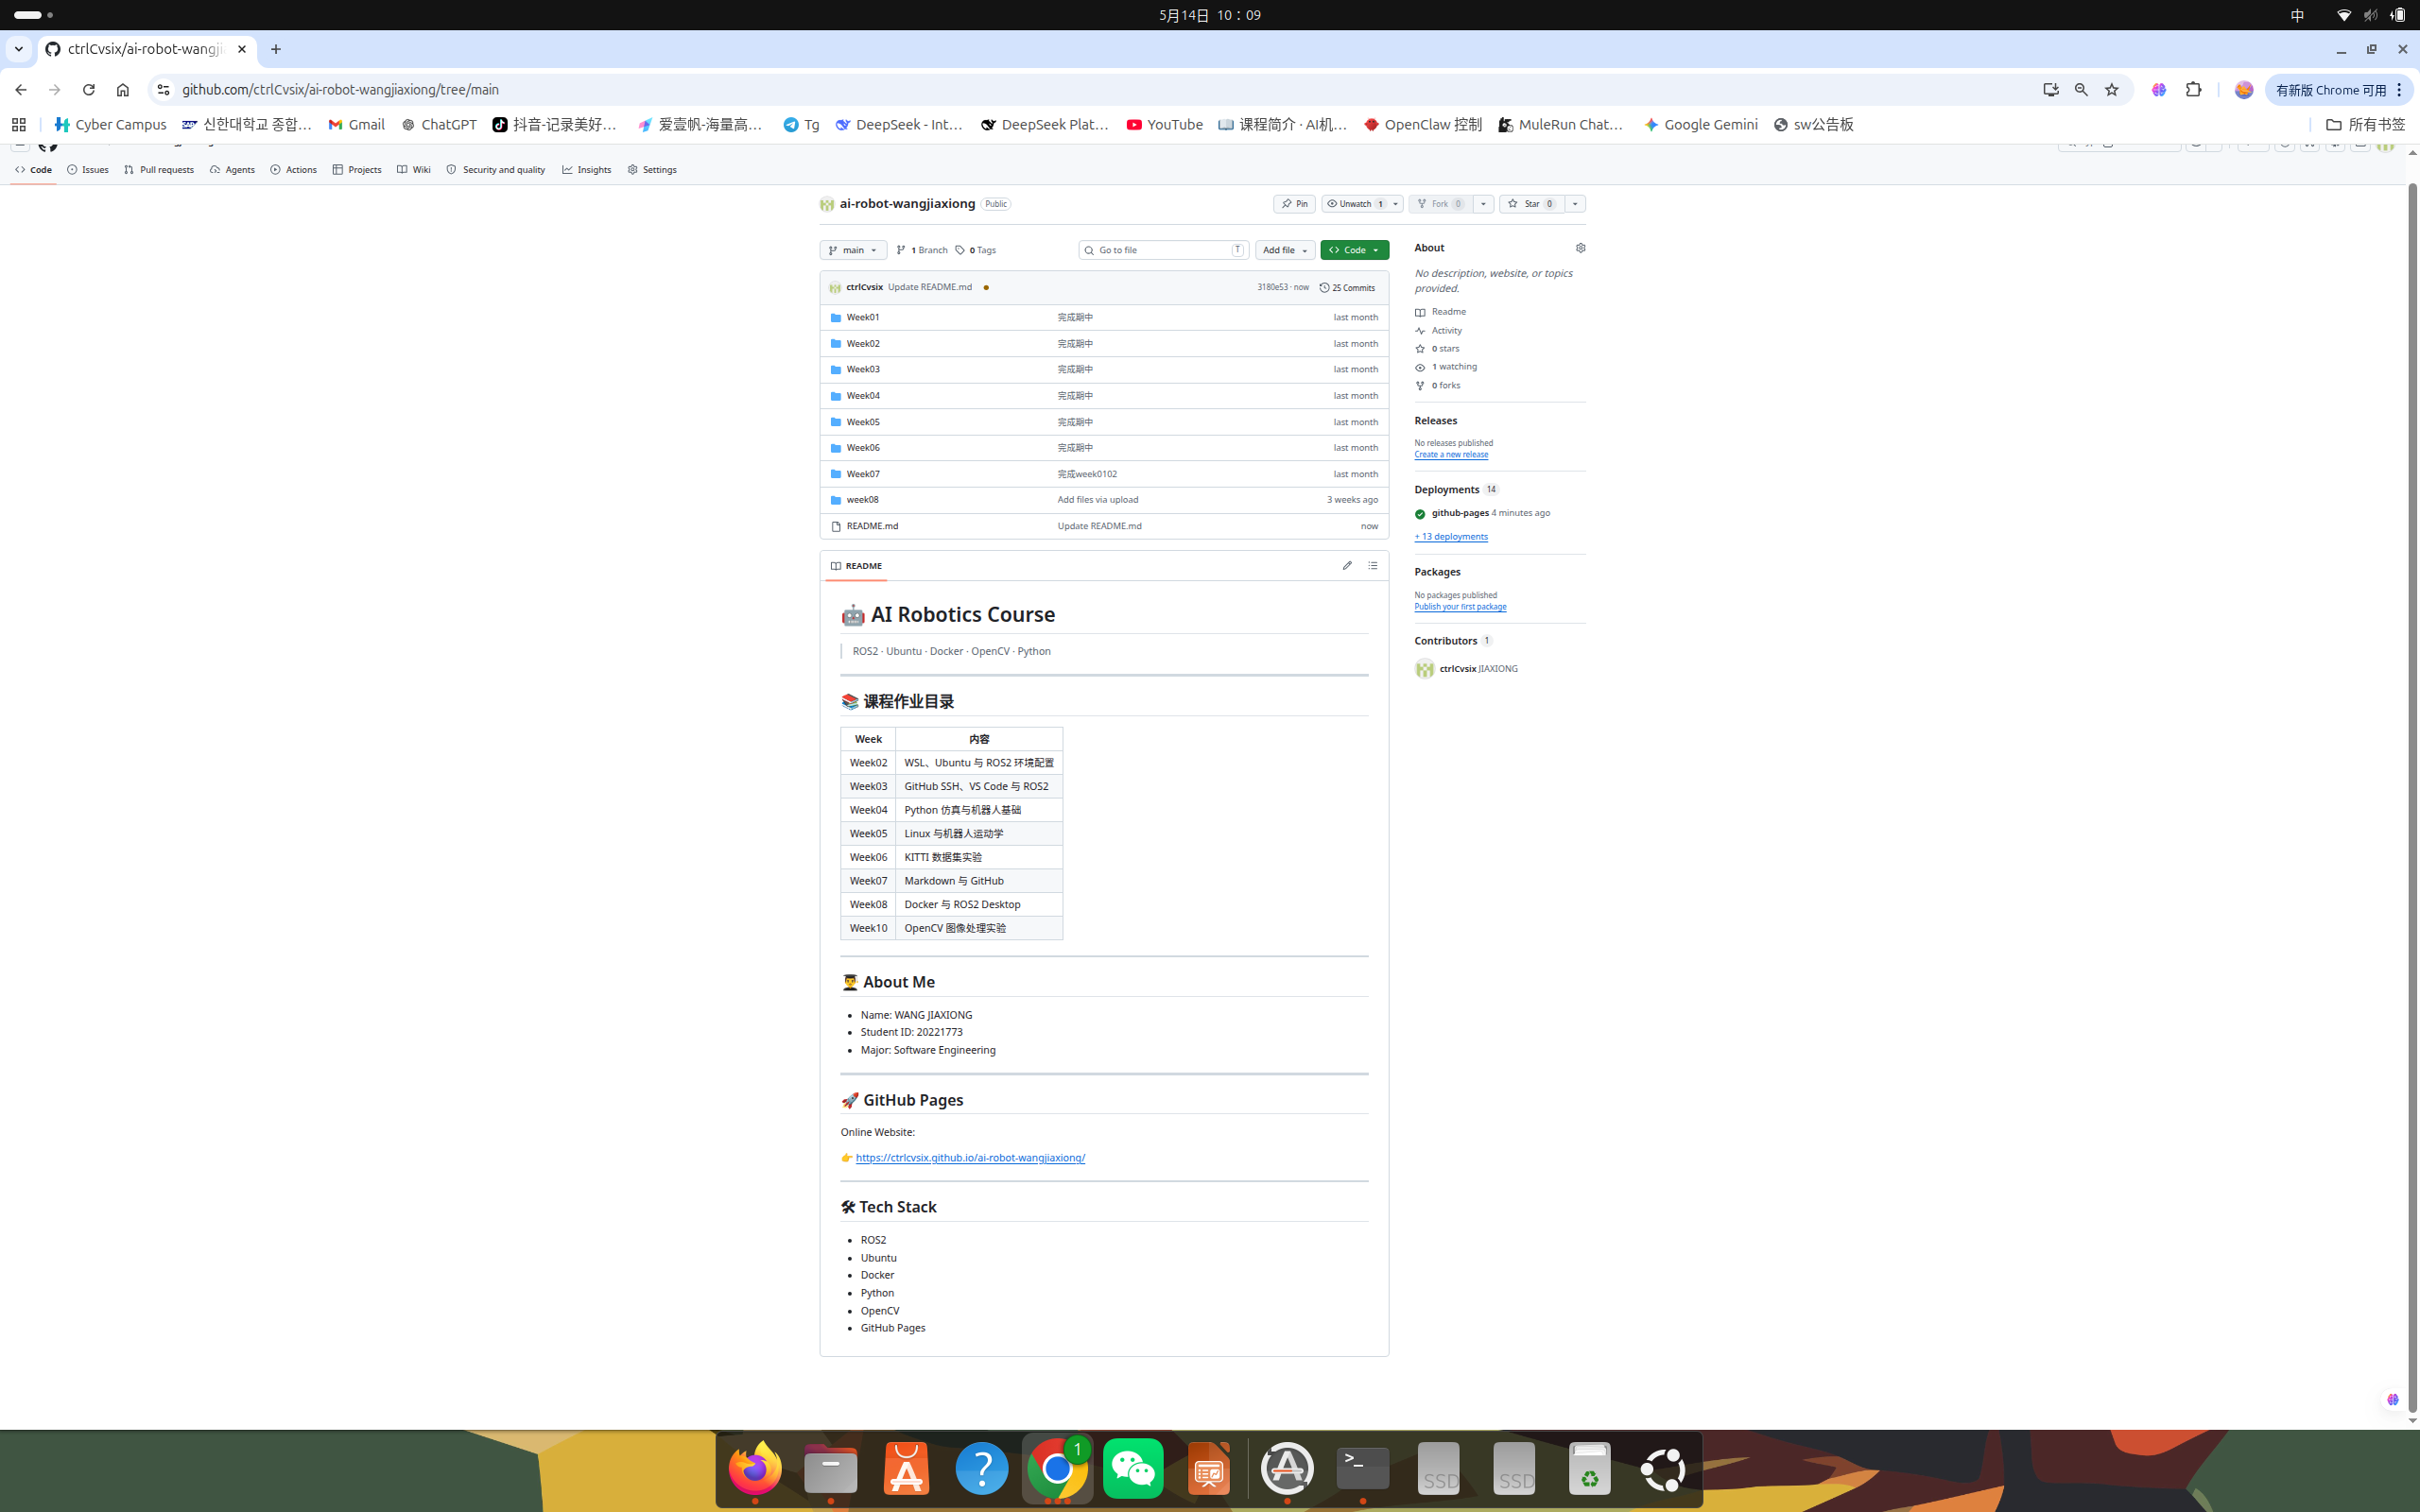The image size is (2420, 1512).
Task: Open the Week04 folder
Action: coord(863,396)
